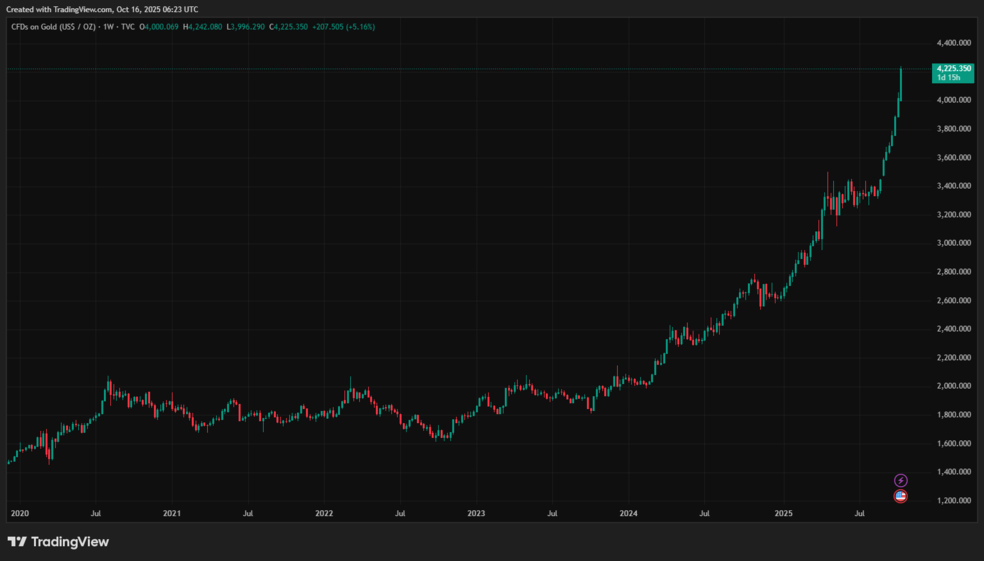Click the 4,400.000 level on the price scale

(x=954, y=43)
